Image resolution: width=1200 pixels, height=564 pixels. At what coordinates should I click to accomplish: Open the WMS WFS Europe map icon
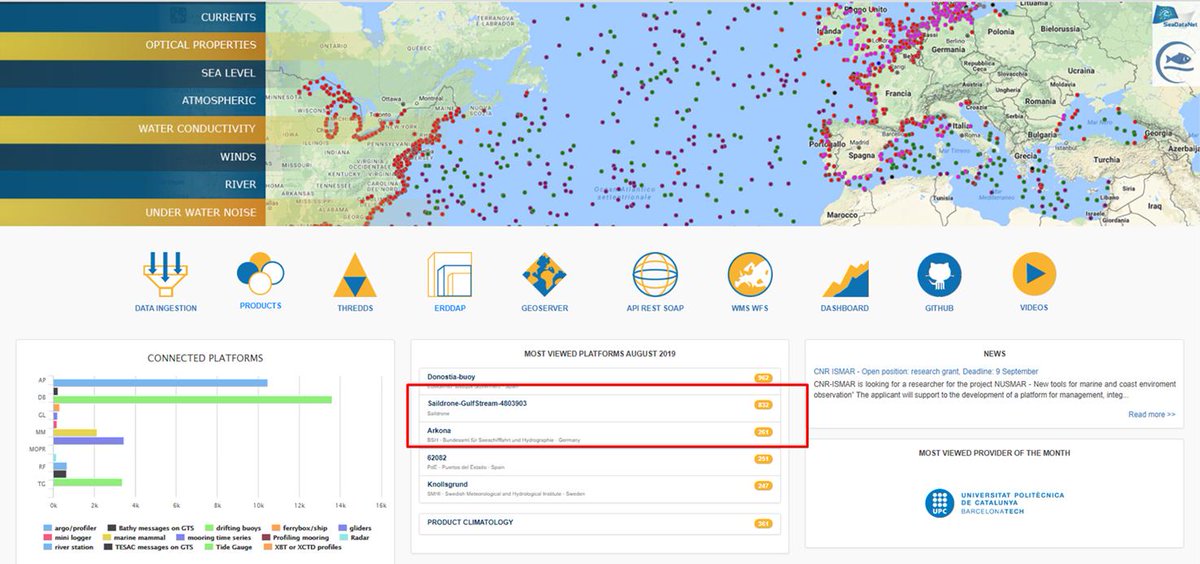coord(751,275)
